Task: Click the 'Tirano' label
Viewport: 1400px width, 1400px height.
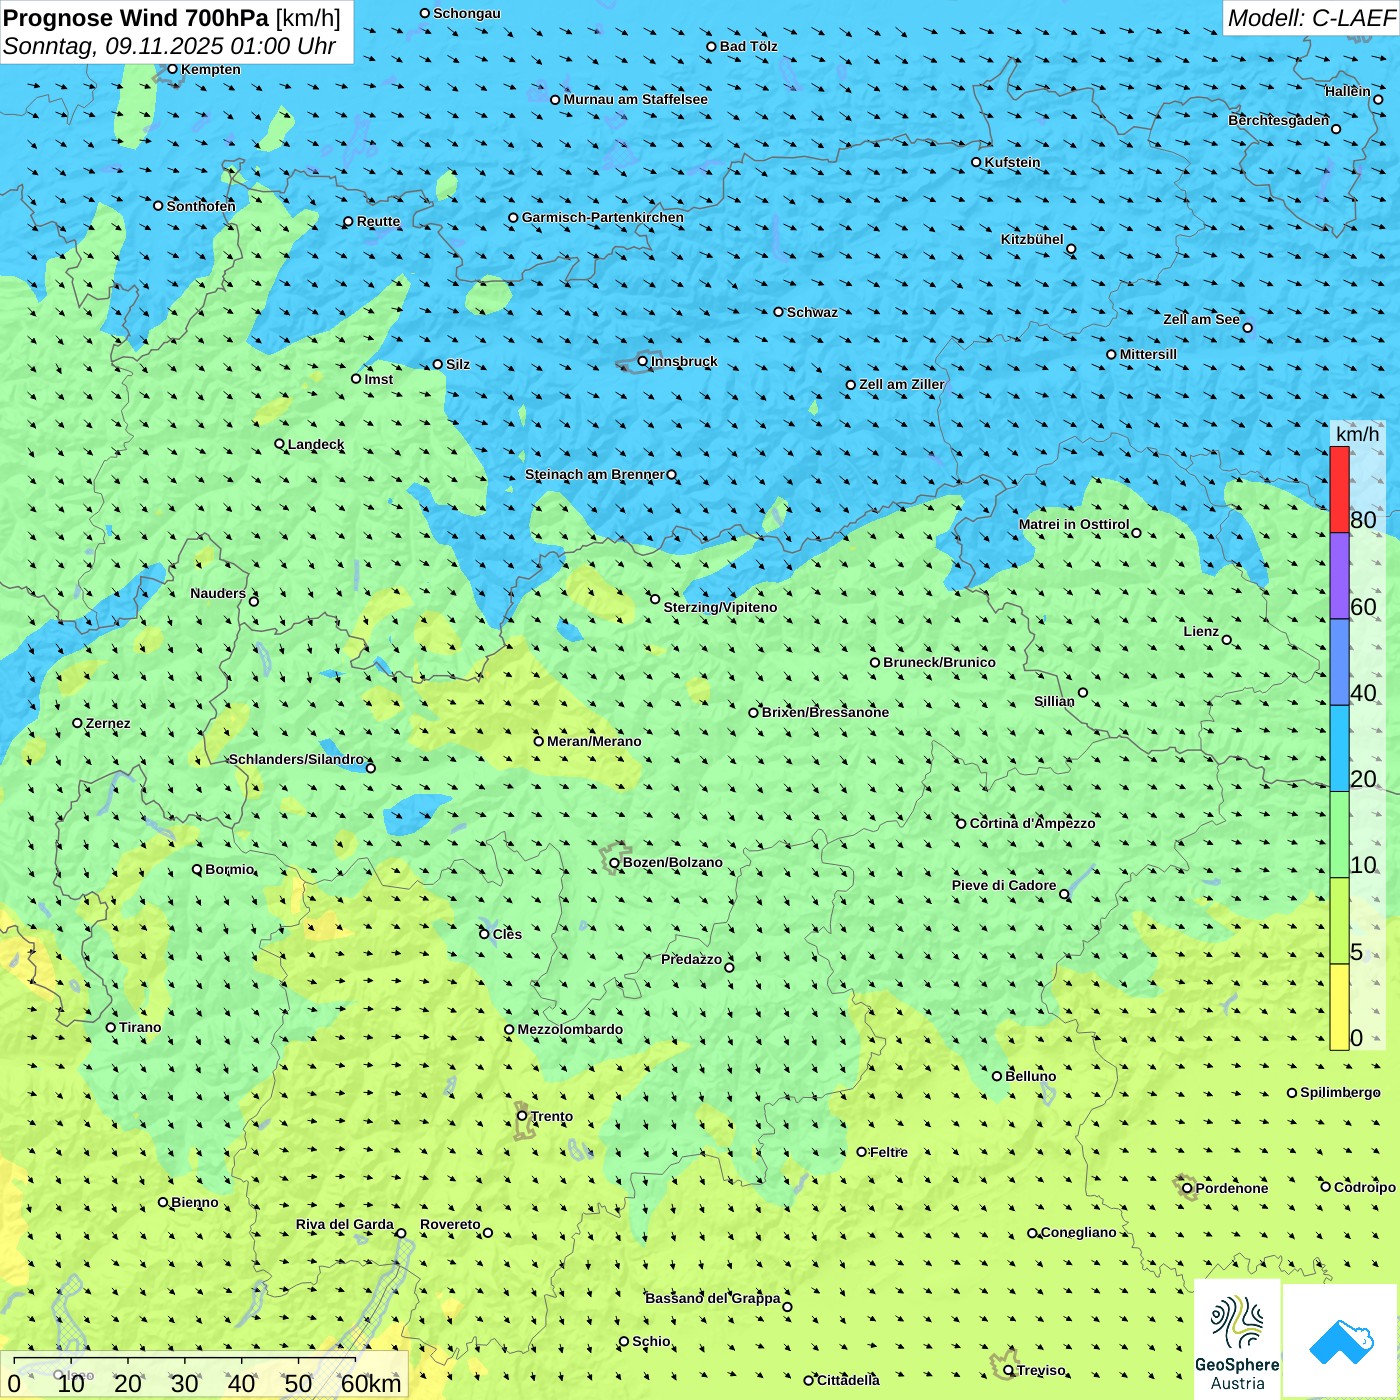Action: click(140, 1027)
